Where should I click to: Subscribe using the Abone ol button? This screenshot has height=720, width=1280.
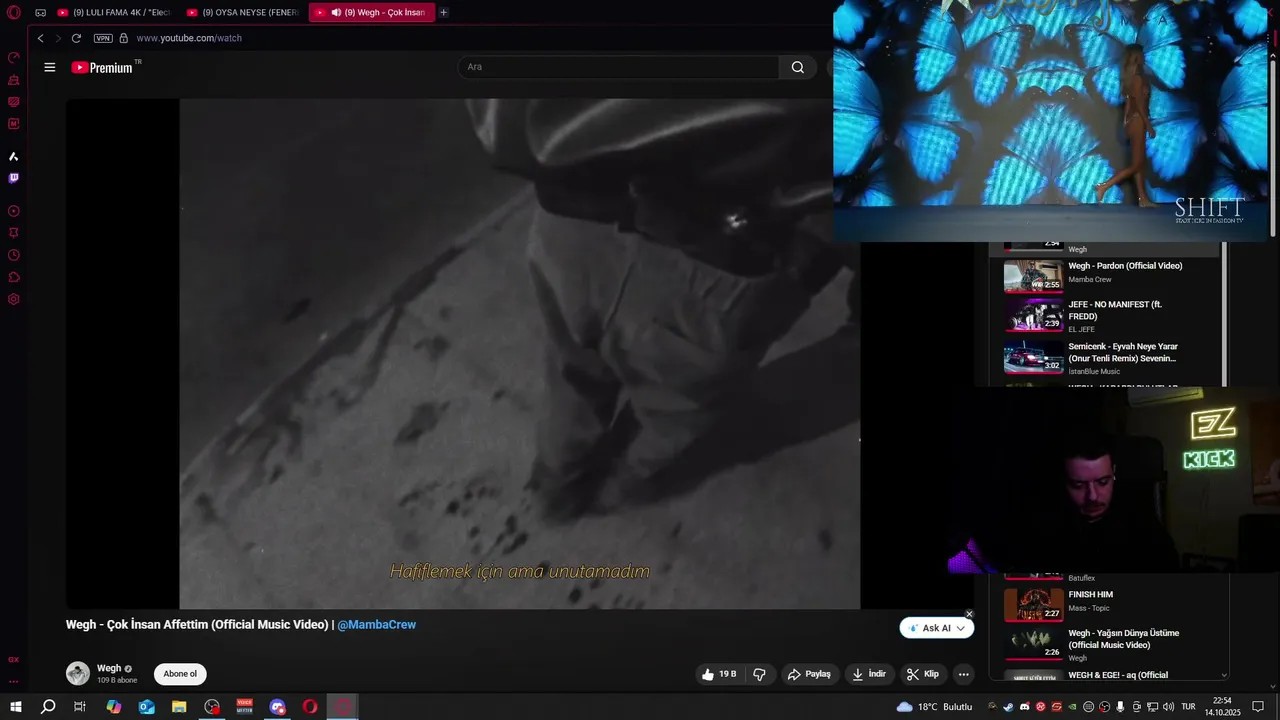tap(180, 674)
